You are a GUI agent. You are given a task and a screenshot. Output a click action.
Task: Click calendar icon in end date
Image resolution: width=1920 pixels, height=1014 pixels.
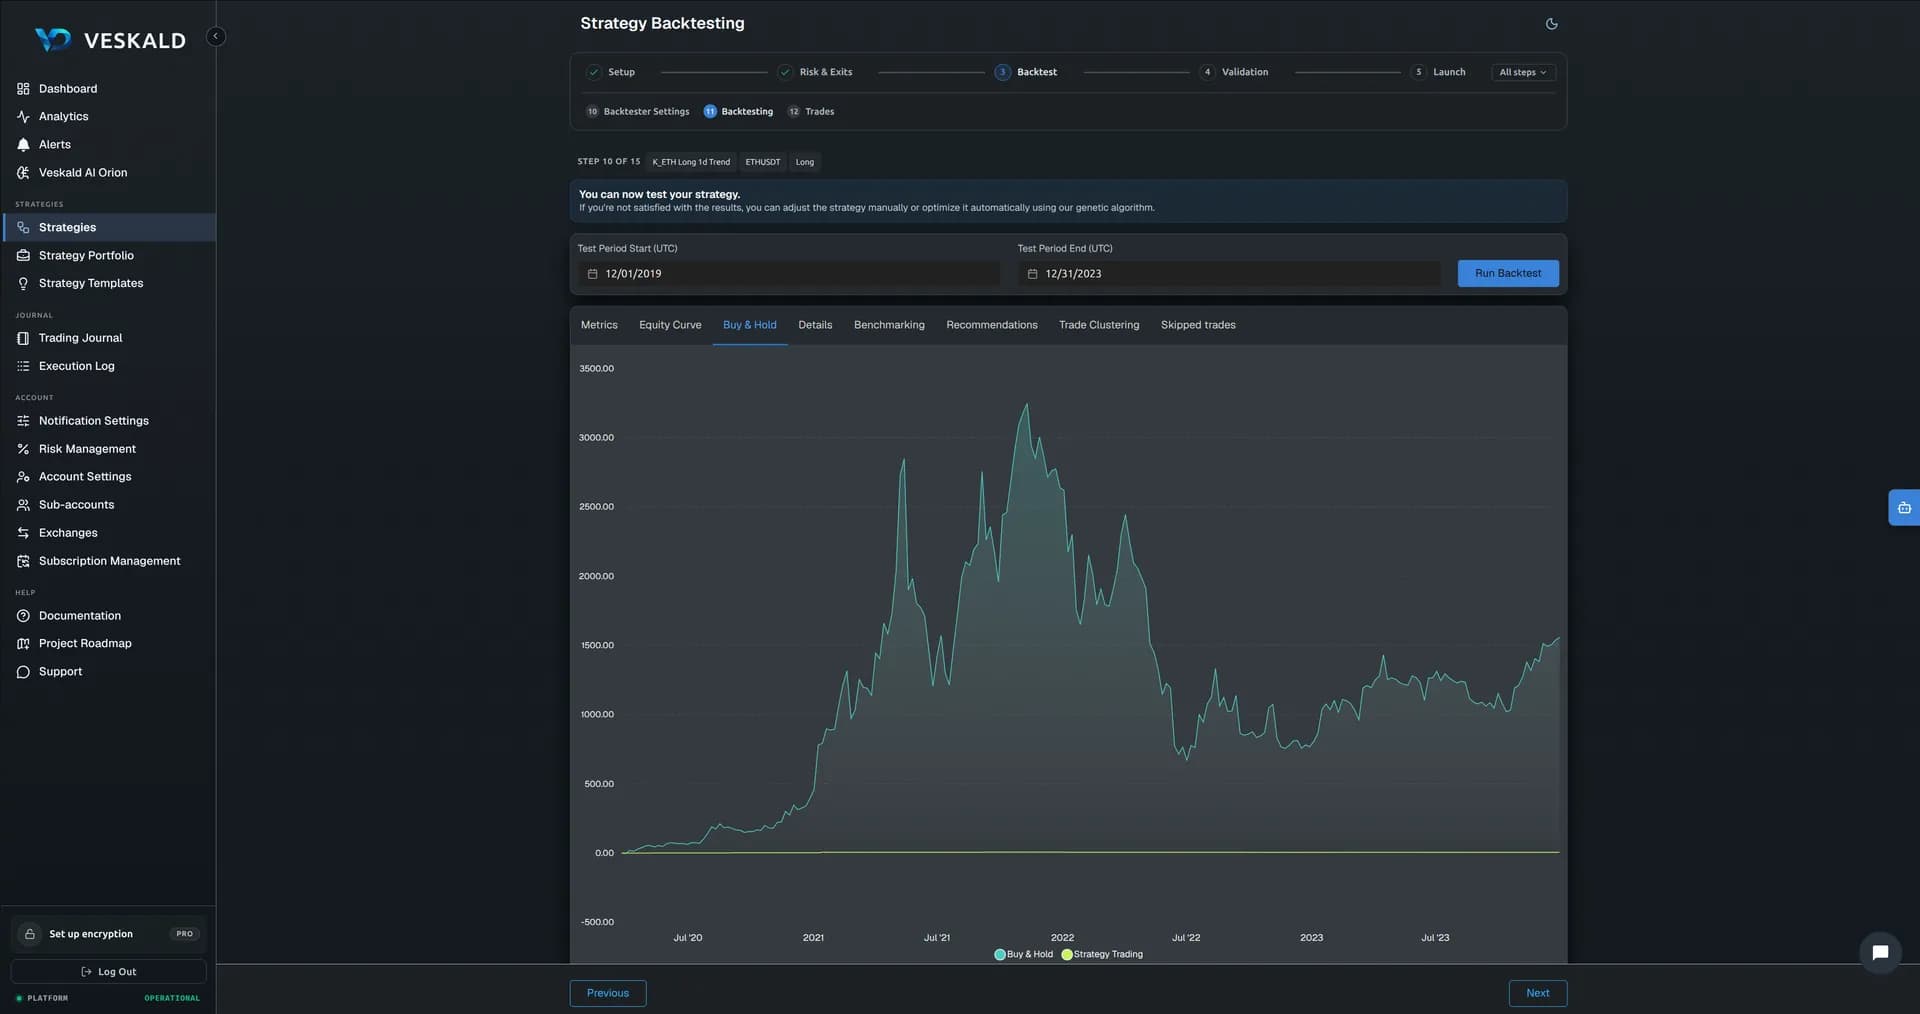coord(1032,274)
